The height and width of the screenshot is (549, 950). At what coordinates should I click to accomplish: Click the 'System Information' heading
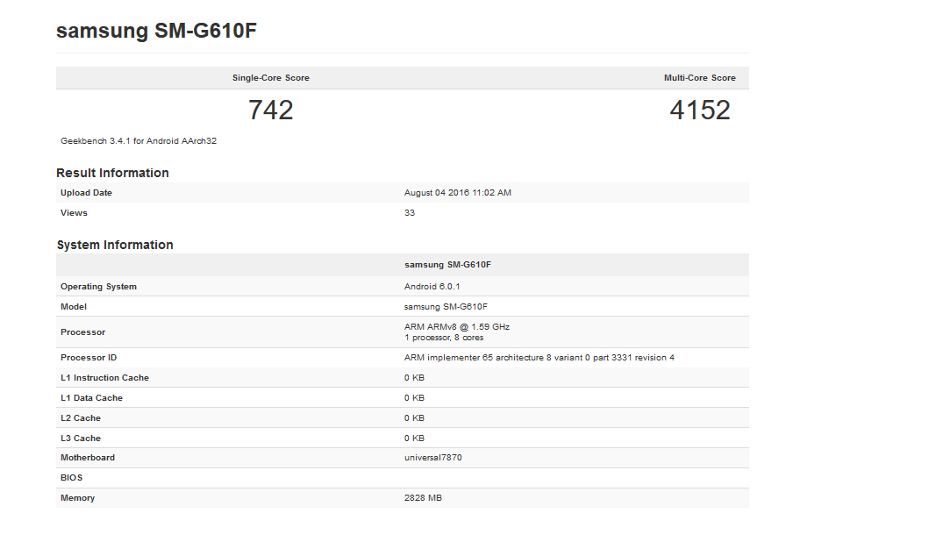pyautogui.click(x=115, y=245)
